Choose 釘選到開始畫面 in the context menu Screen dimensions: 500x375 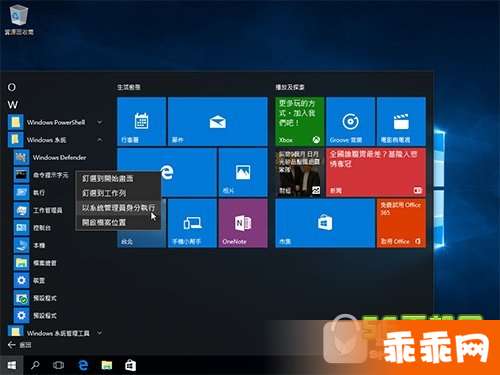click(118, 178)
